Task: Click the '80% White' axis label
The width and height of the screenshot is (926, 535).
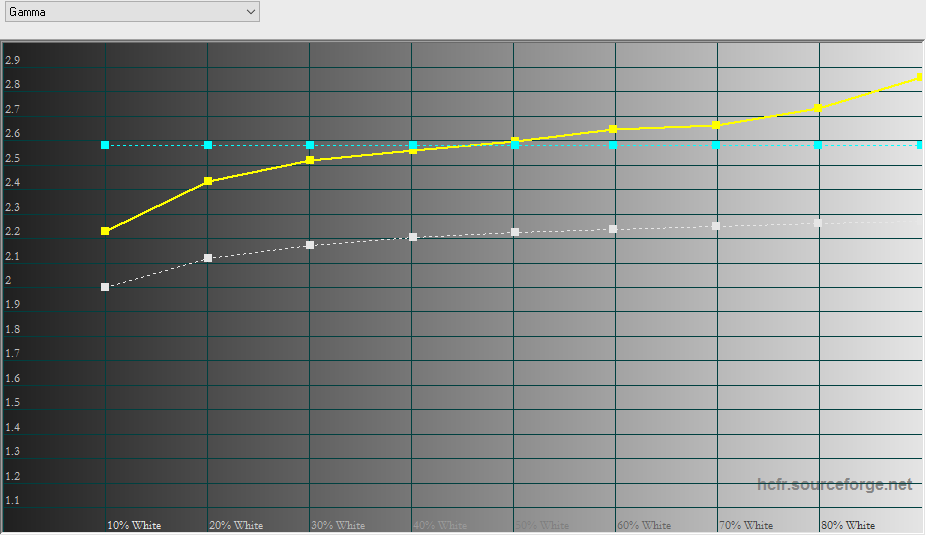Action: 849,525
